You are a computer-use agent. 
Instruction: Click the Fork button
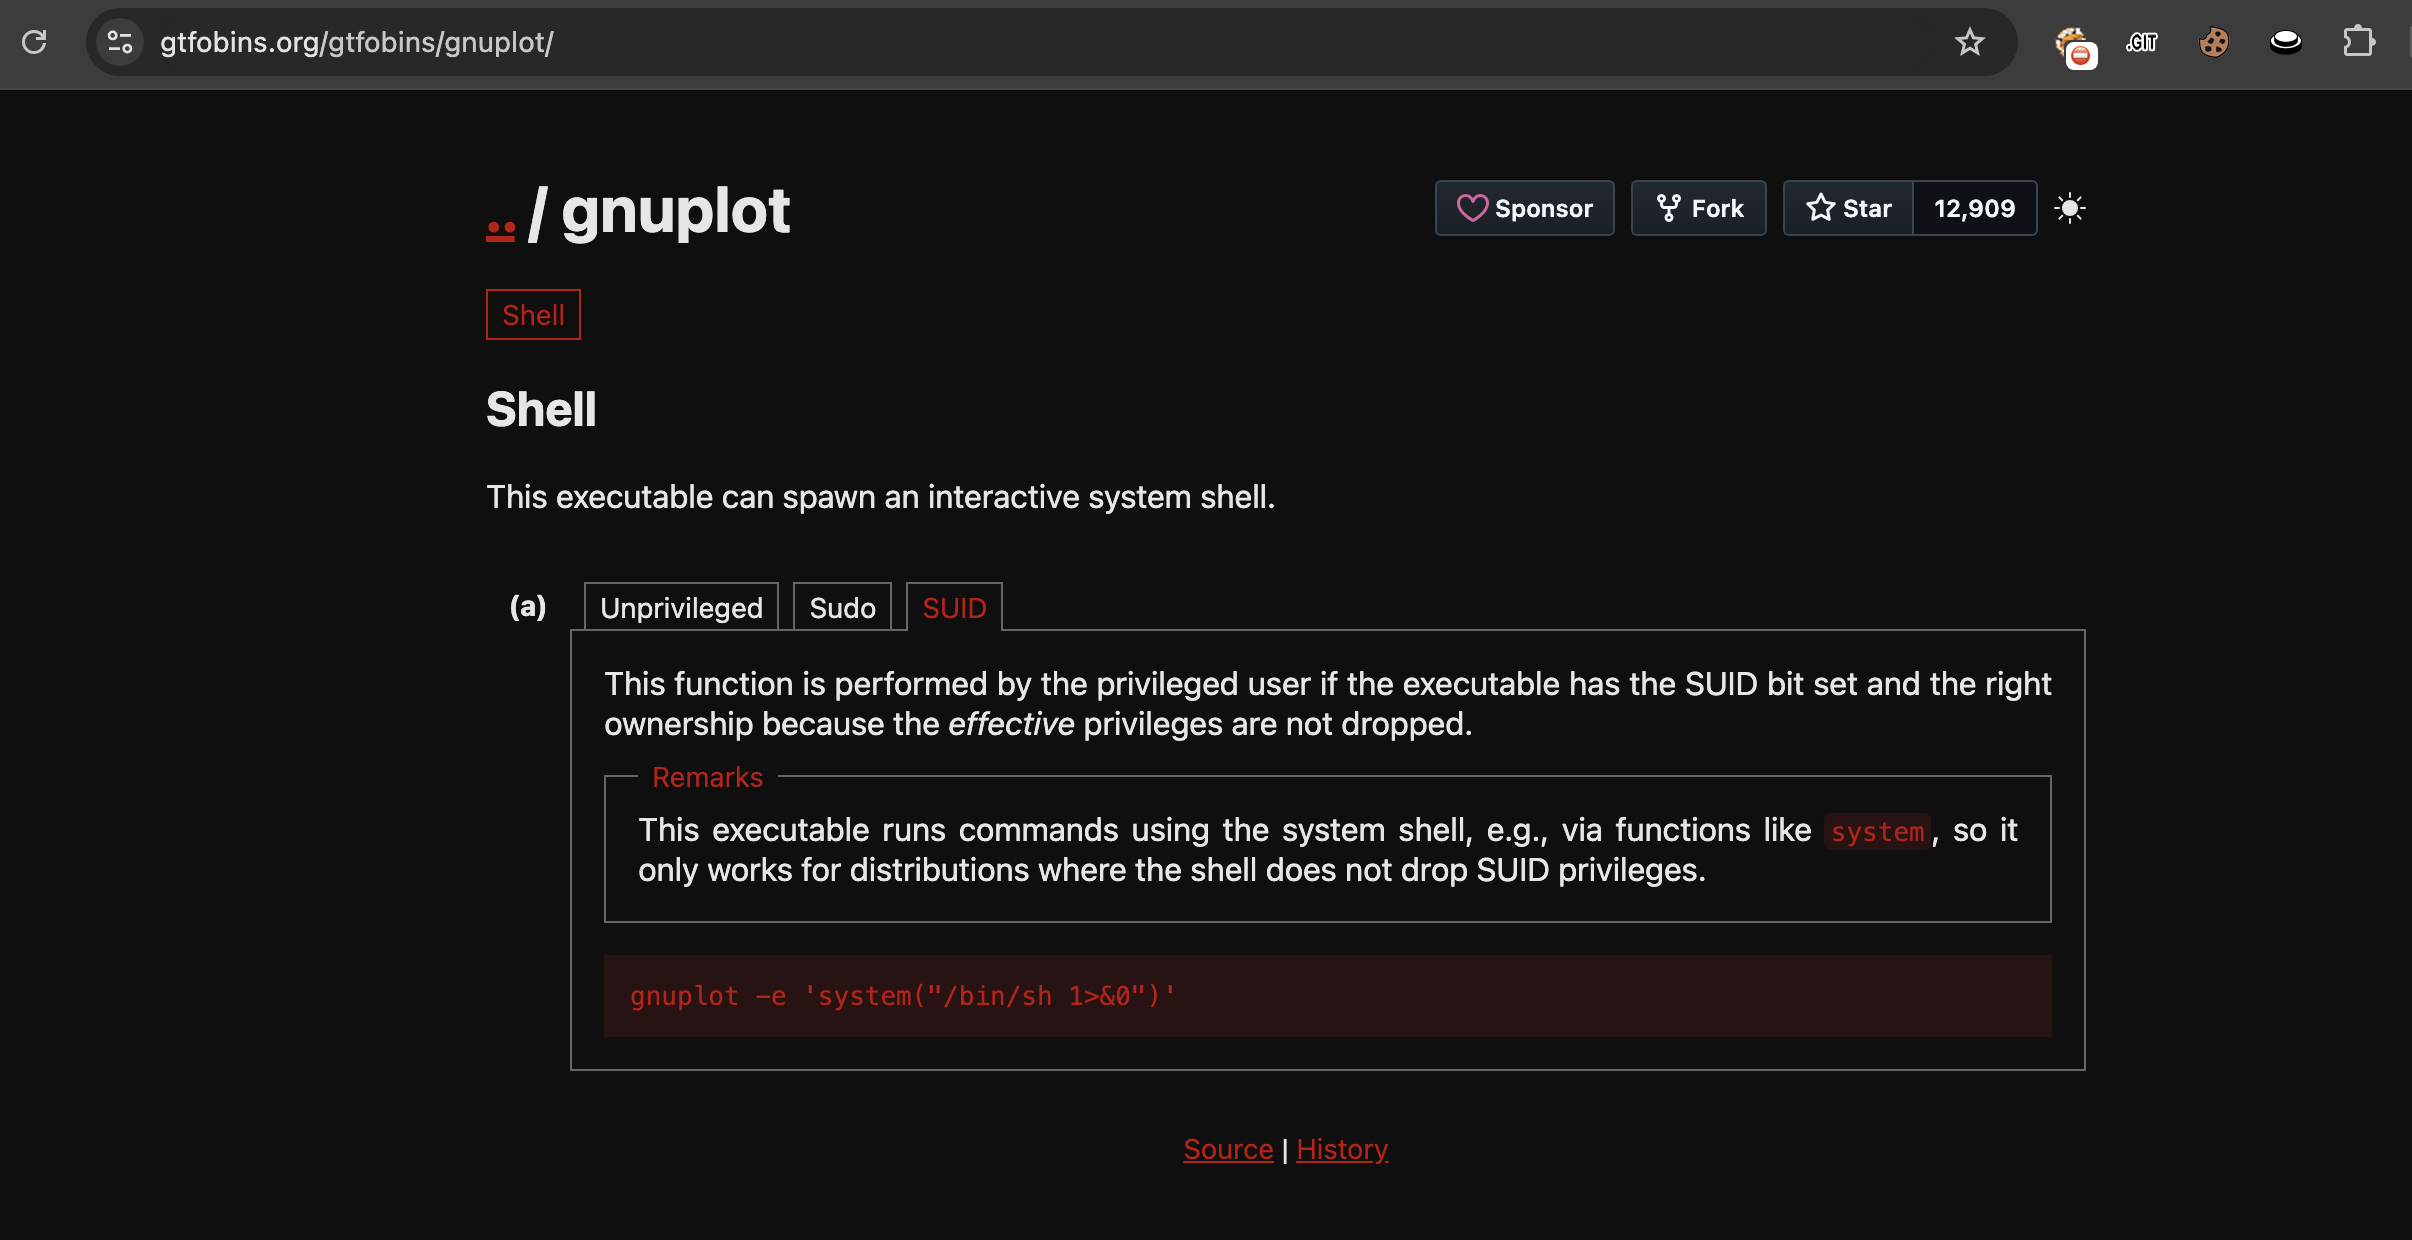point(1698,208)
